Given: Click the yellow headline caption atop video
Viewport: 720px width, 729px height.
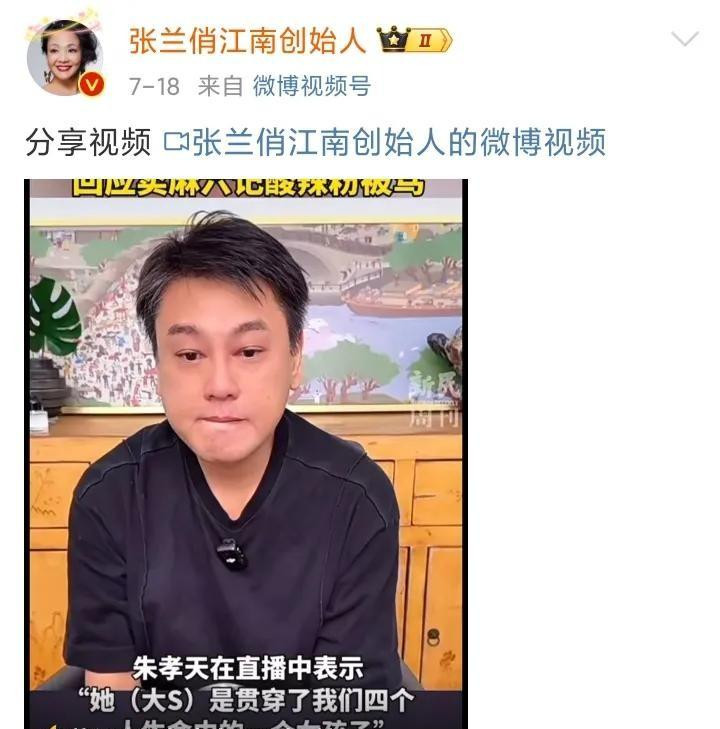Looking at the screenshot, I should point(248,187).
